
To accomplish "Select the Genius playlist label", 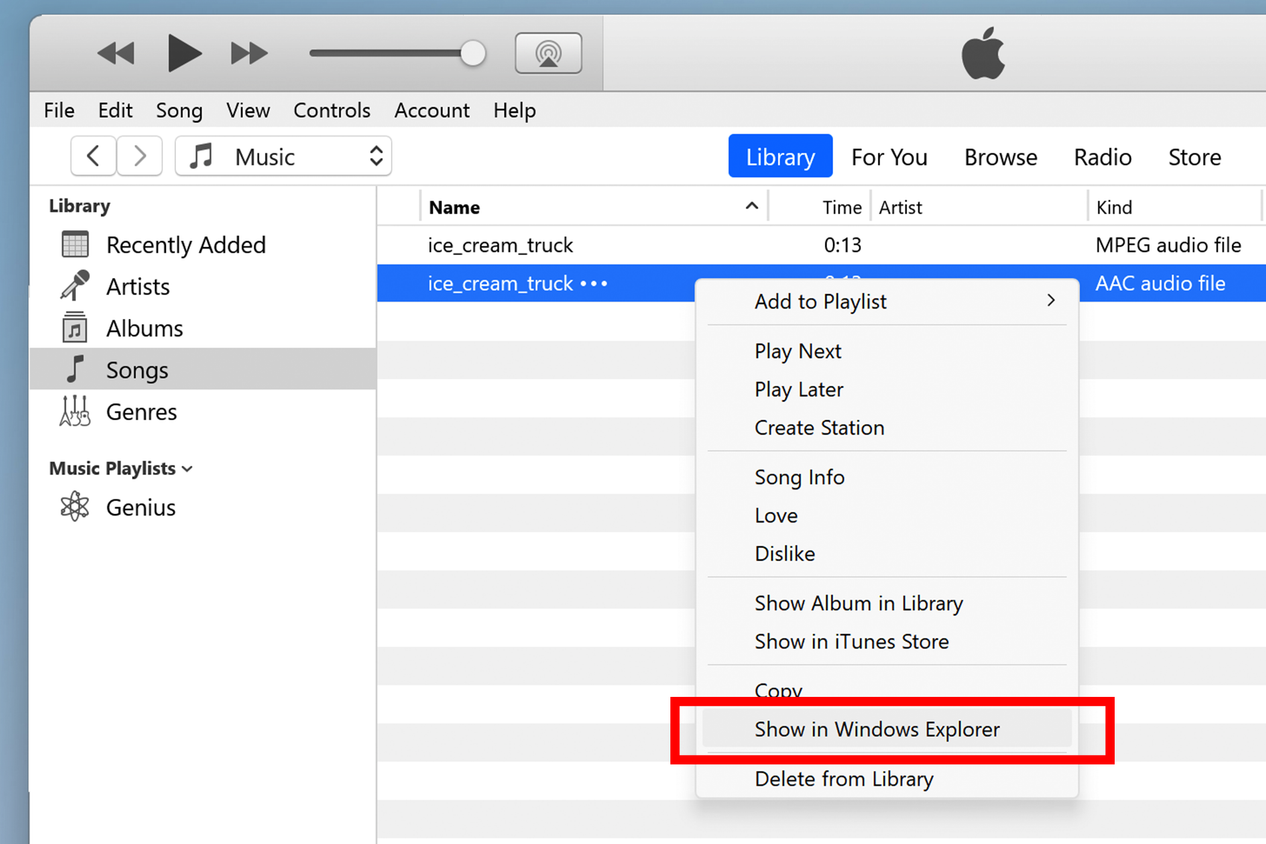I will [141, 508].
